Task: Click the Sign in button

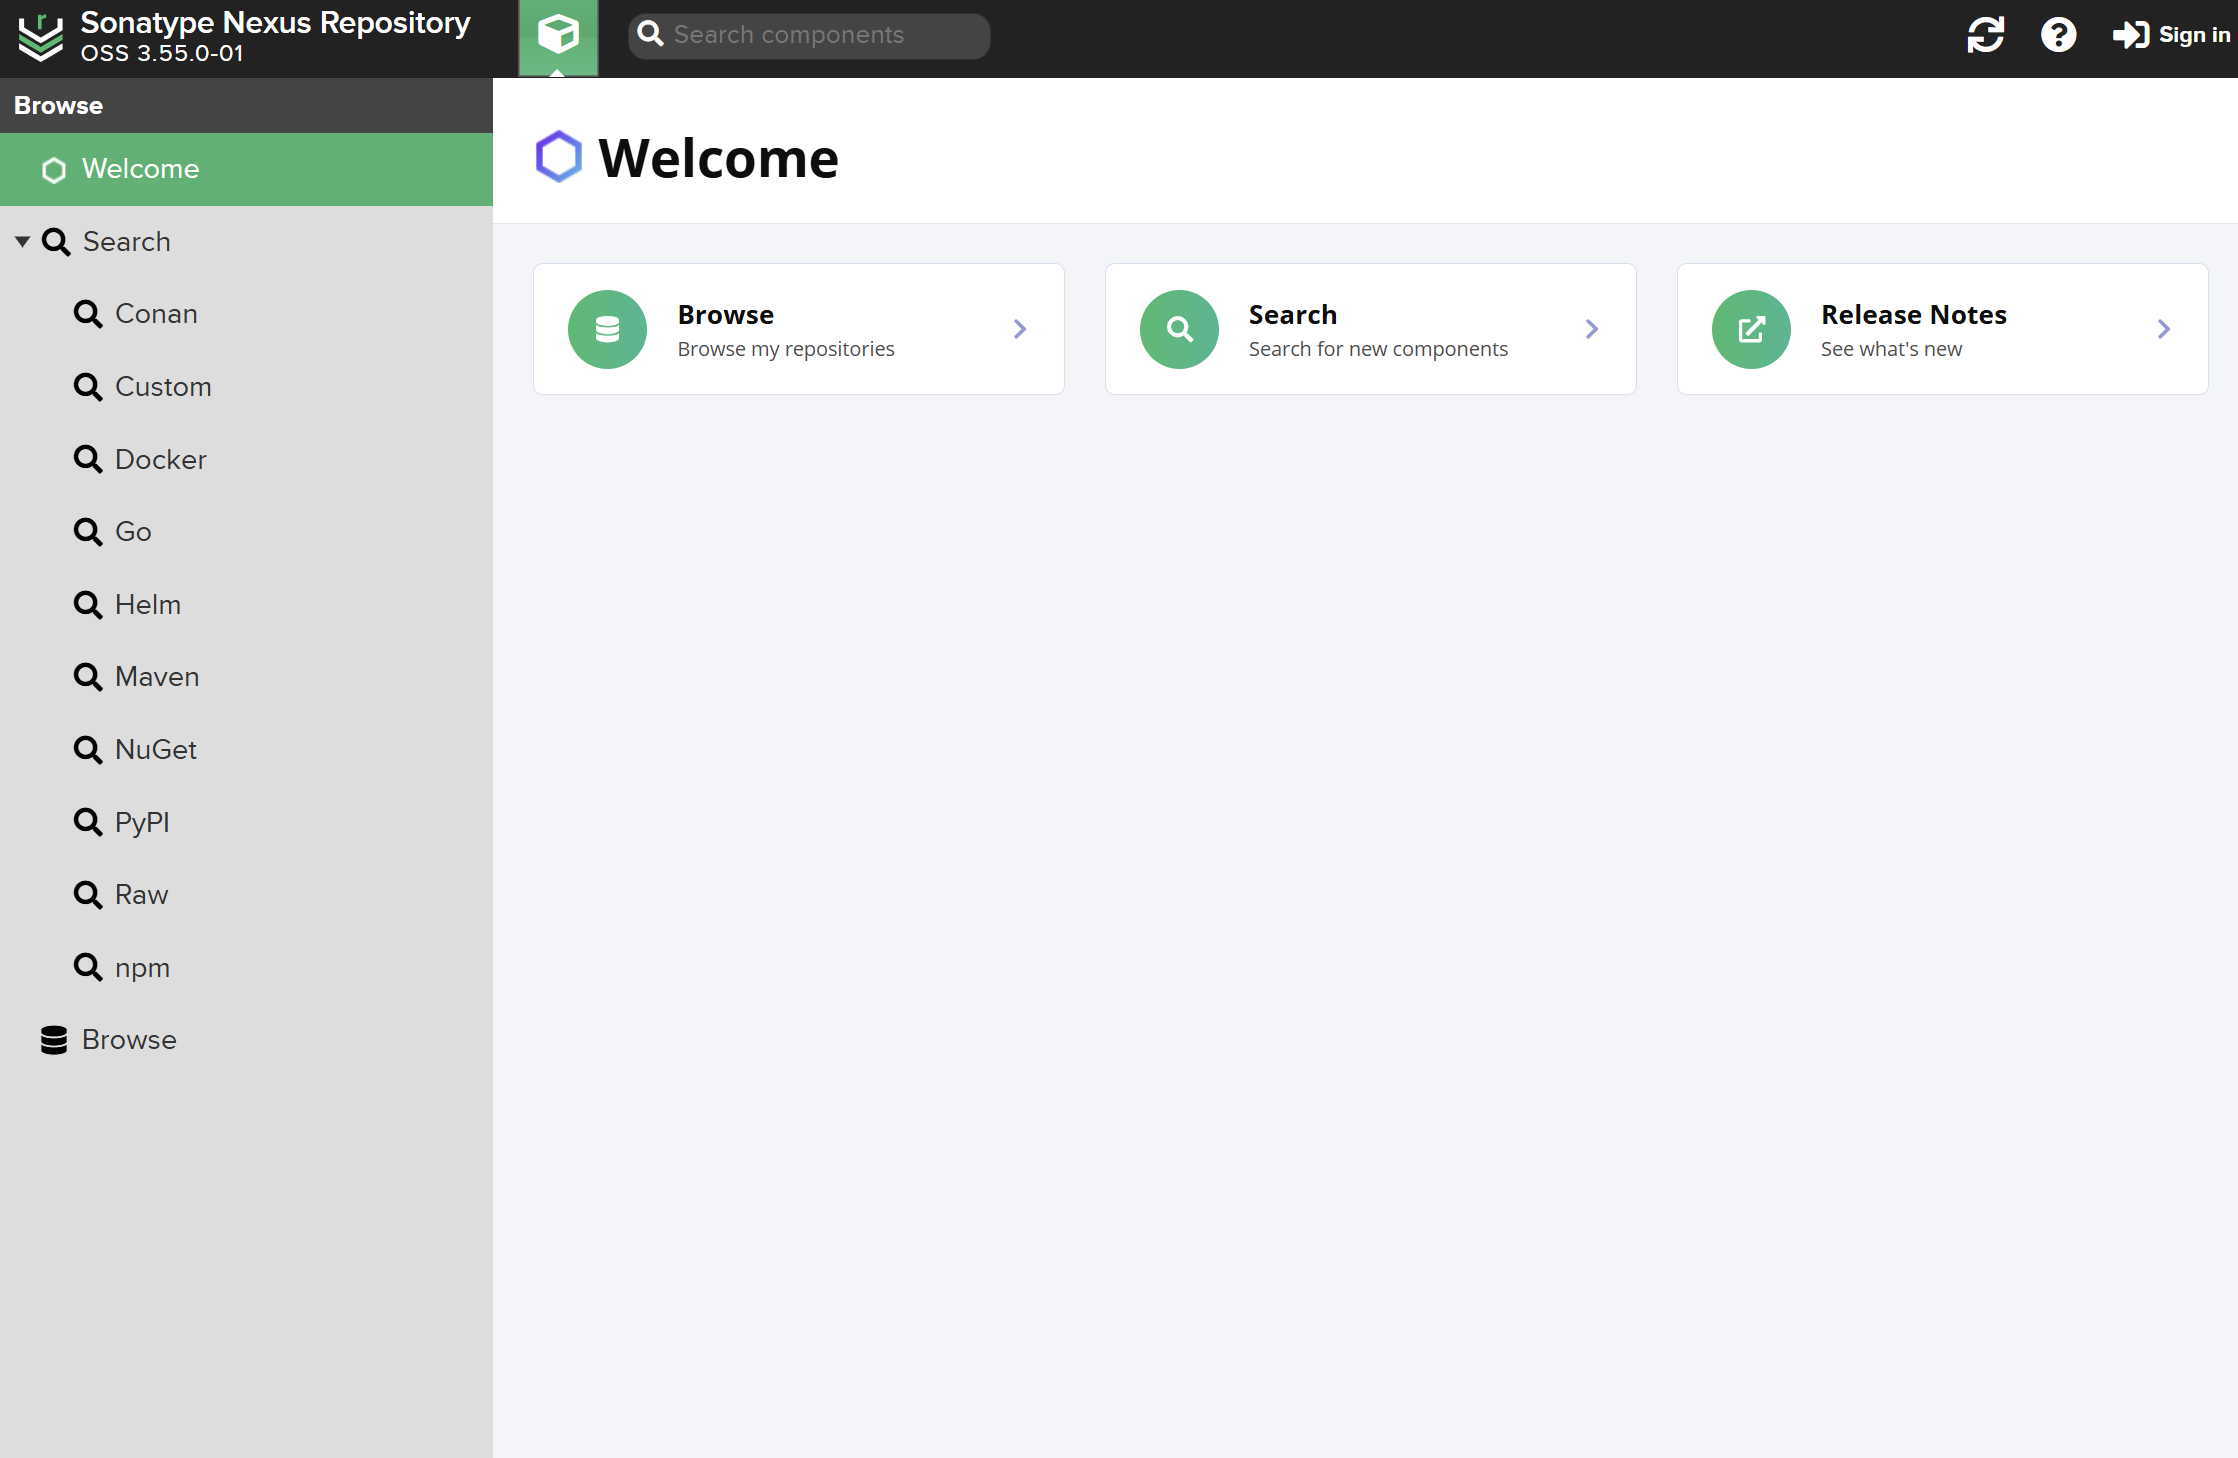Action: click(x=2171, y=36)
